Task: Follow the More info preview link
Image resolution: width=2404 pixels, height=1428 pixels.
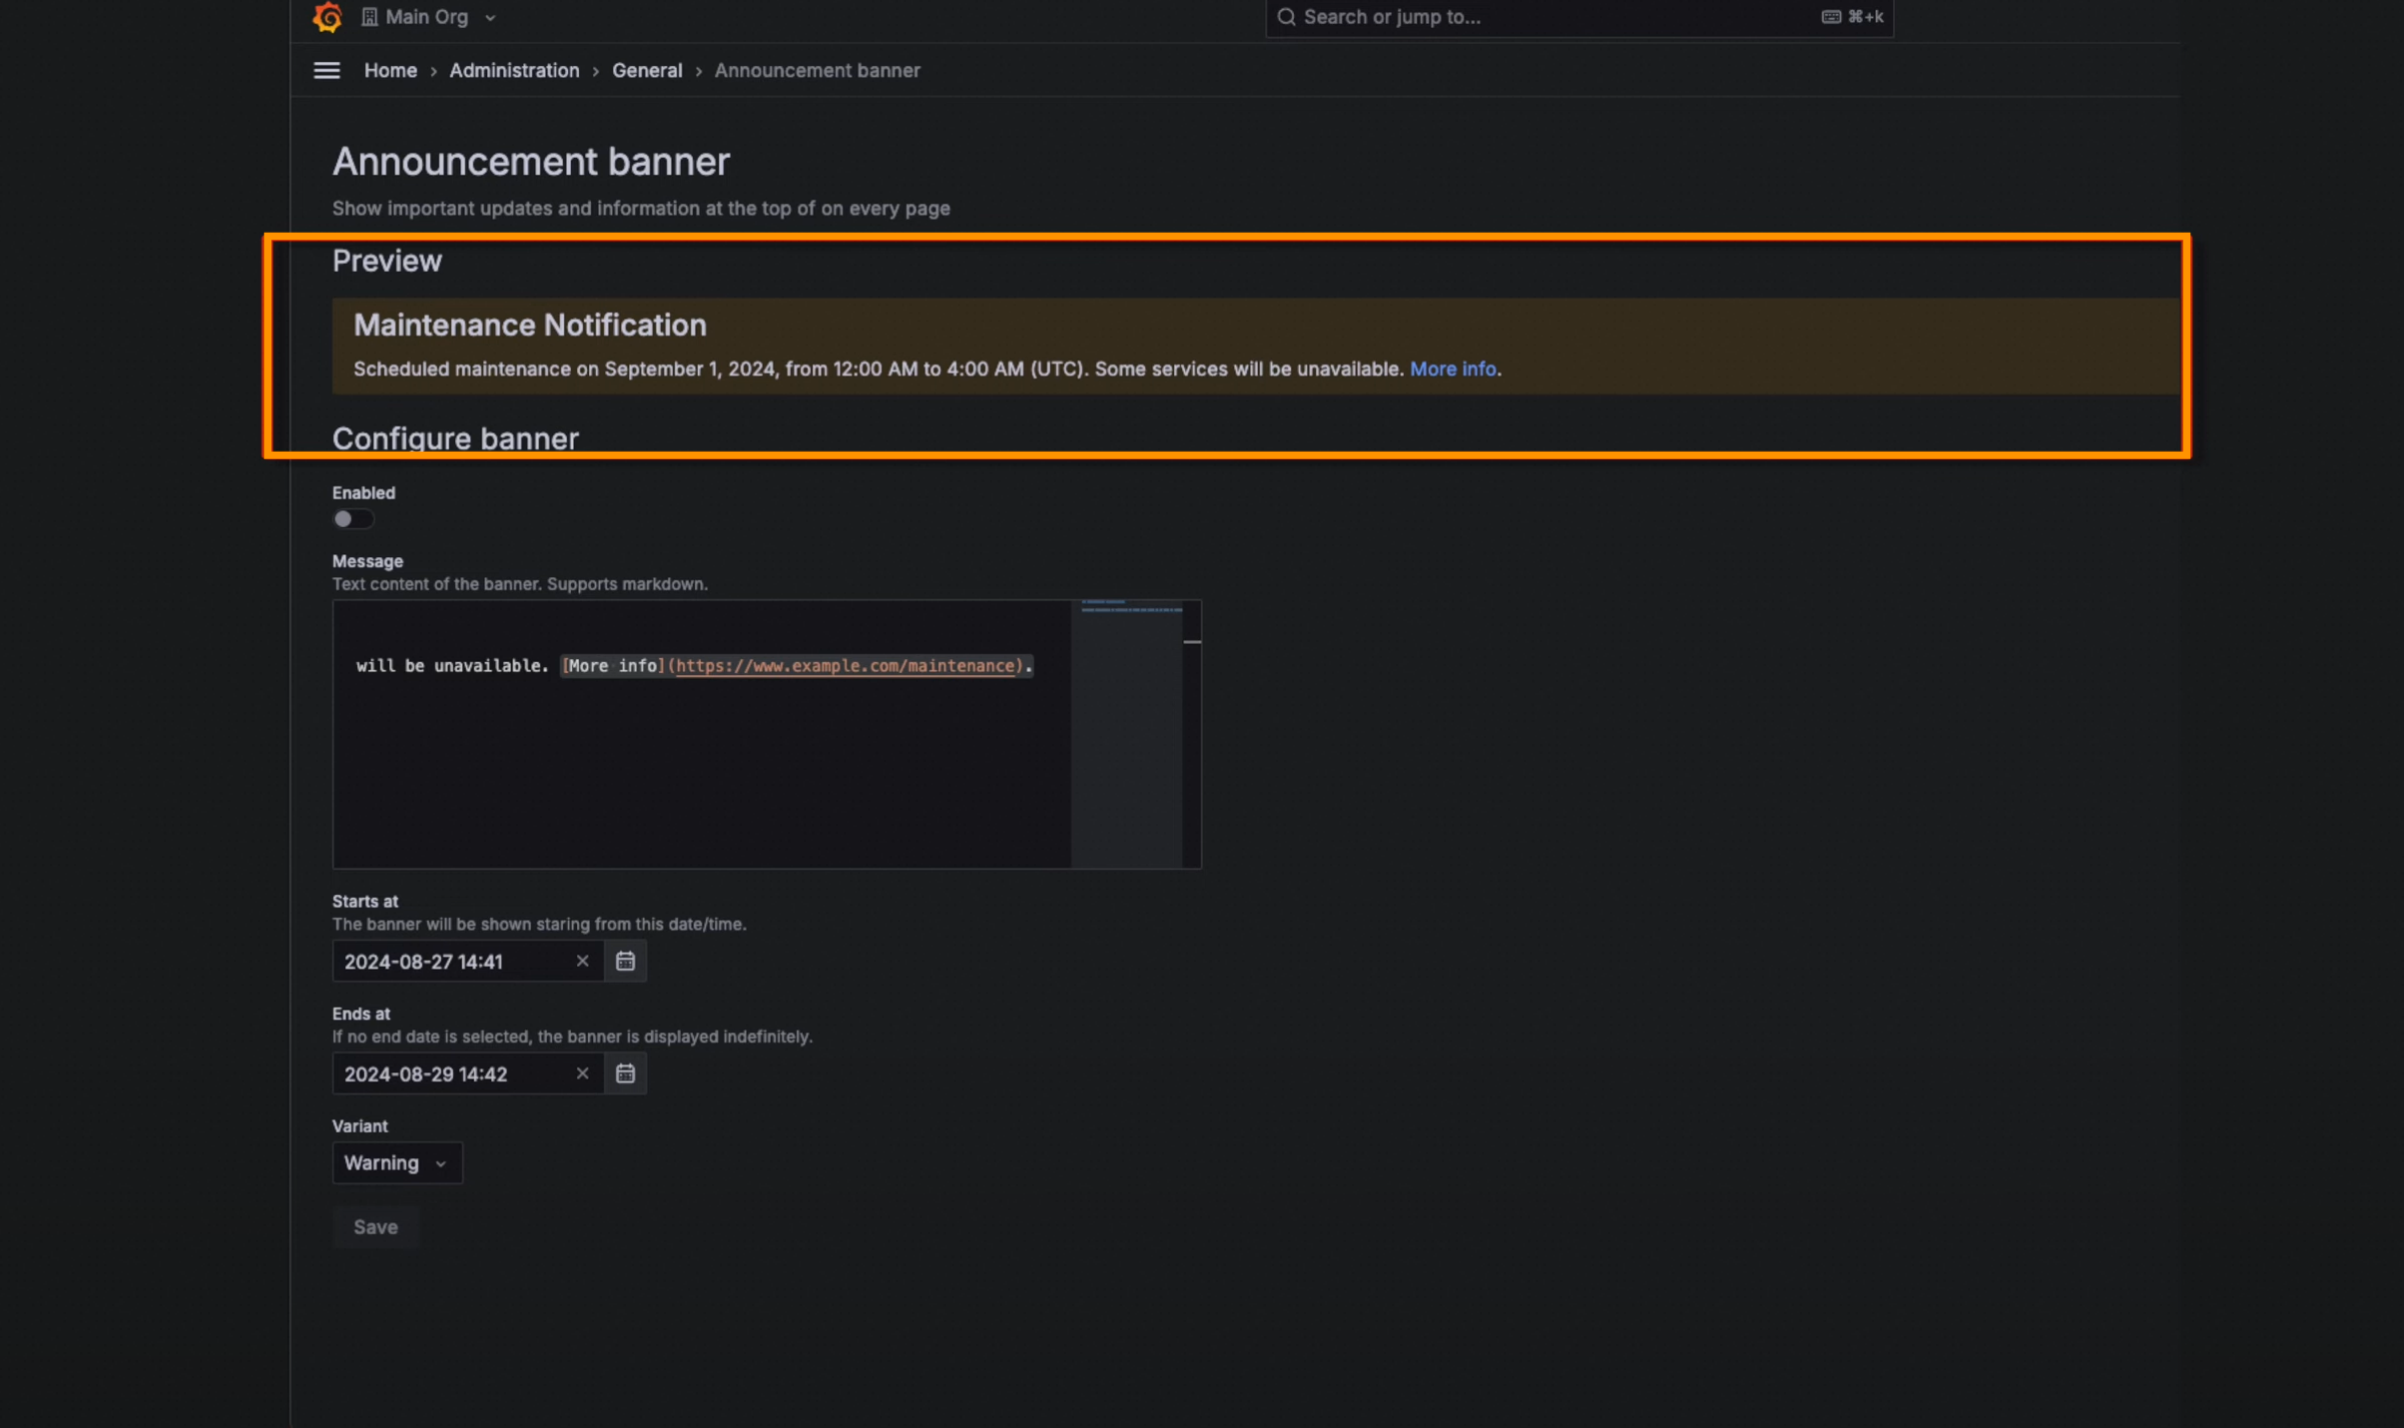Action: (1452, 369)
